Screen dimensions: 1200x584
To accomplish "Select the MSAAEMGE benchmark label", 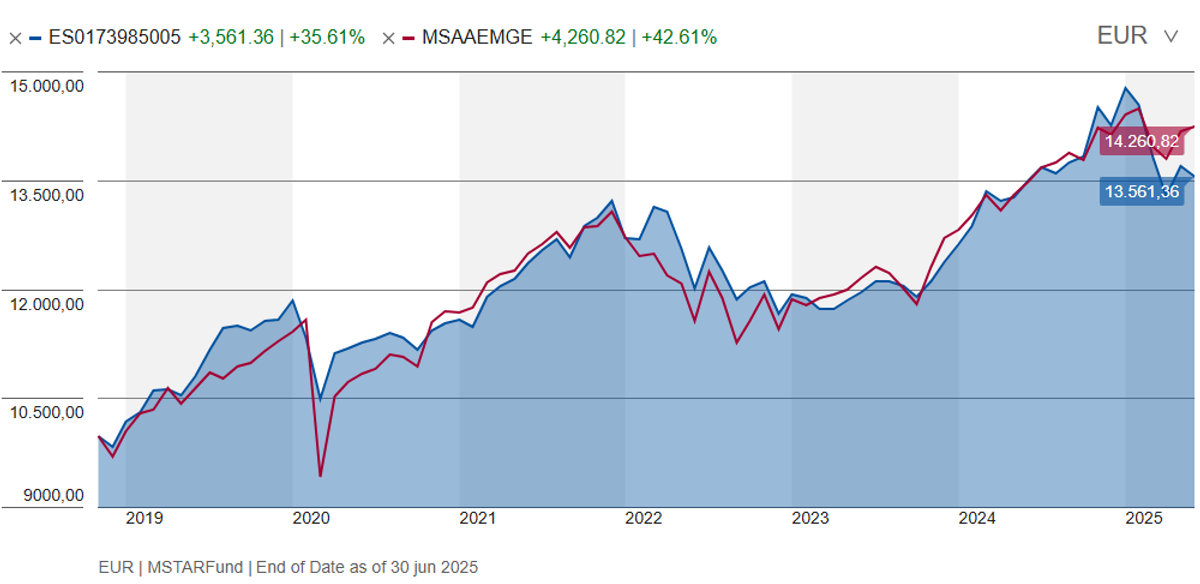I will pyautogui.click(x=477, y=38).
